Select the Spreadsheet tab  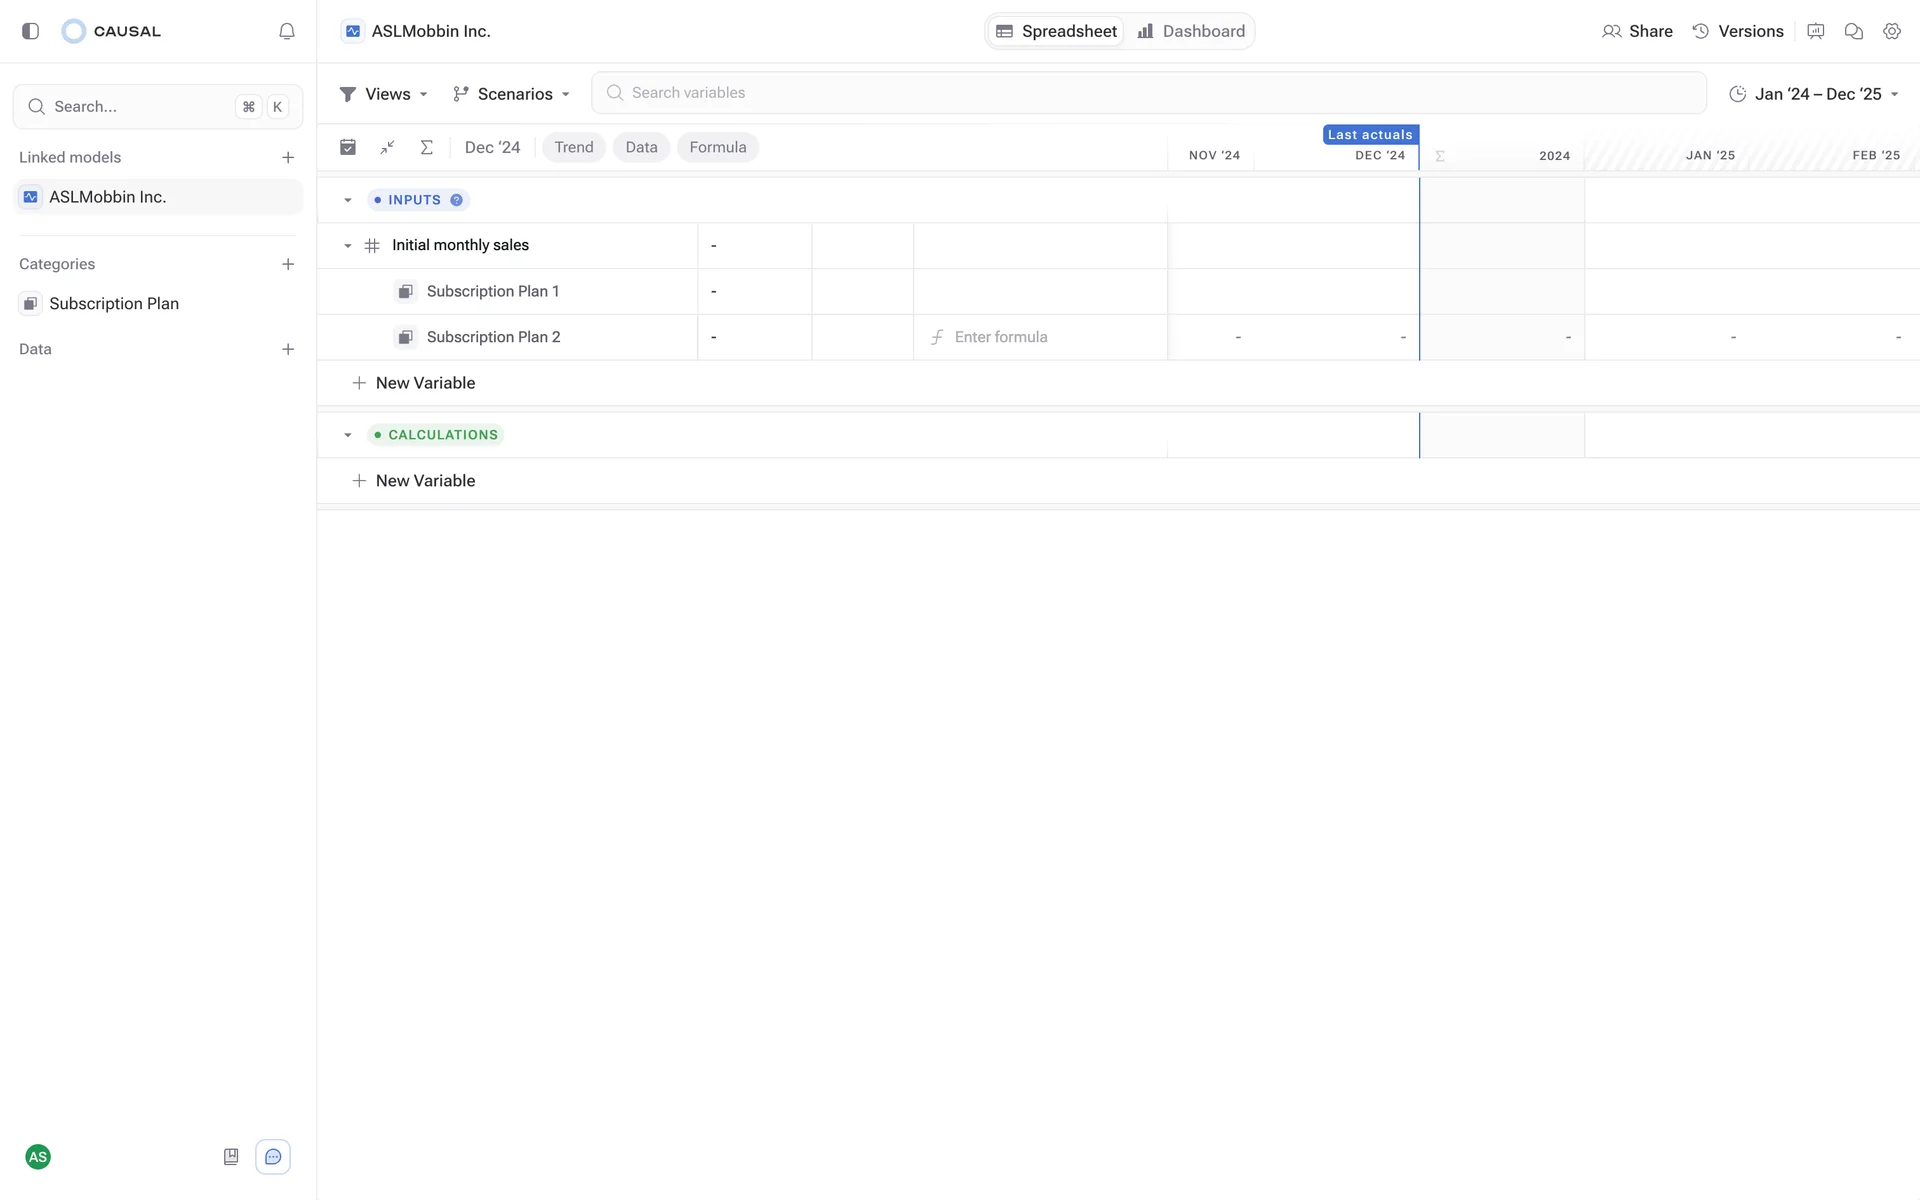1057,31
